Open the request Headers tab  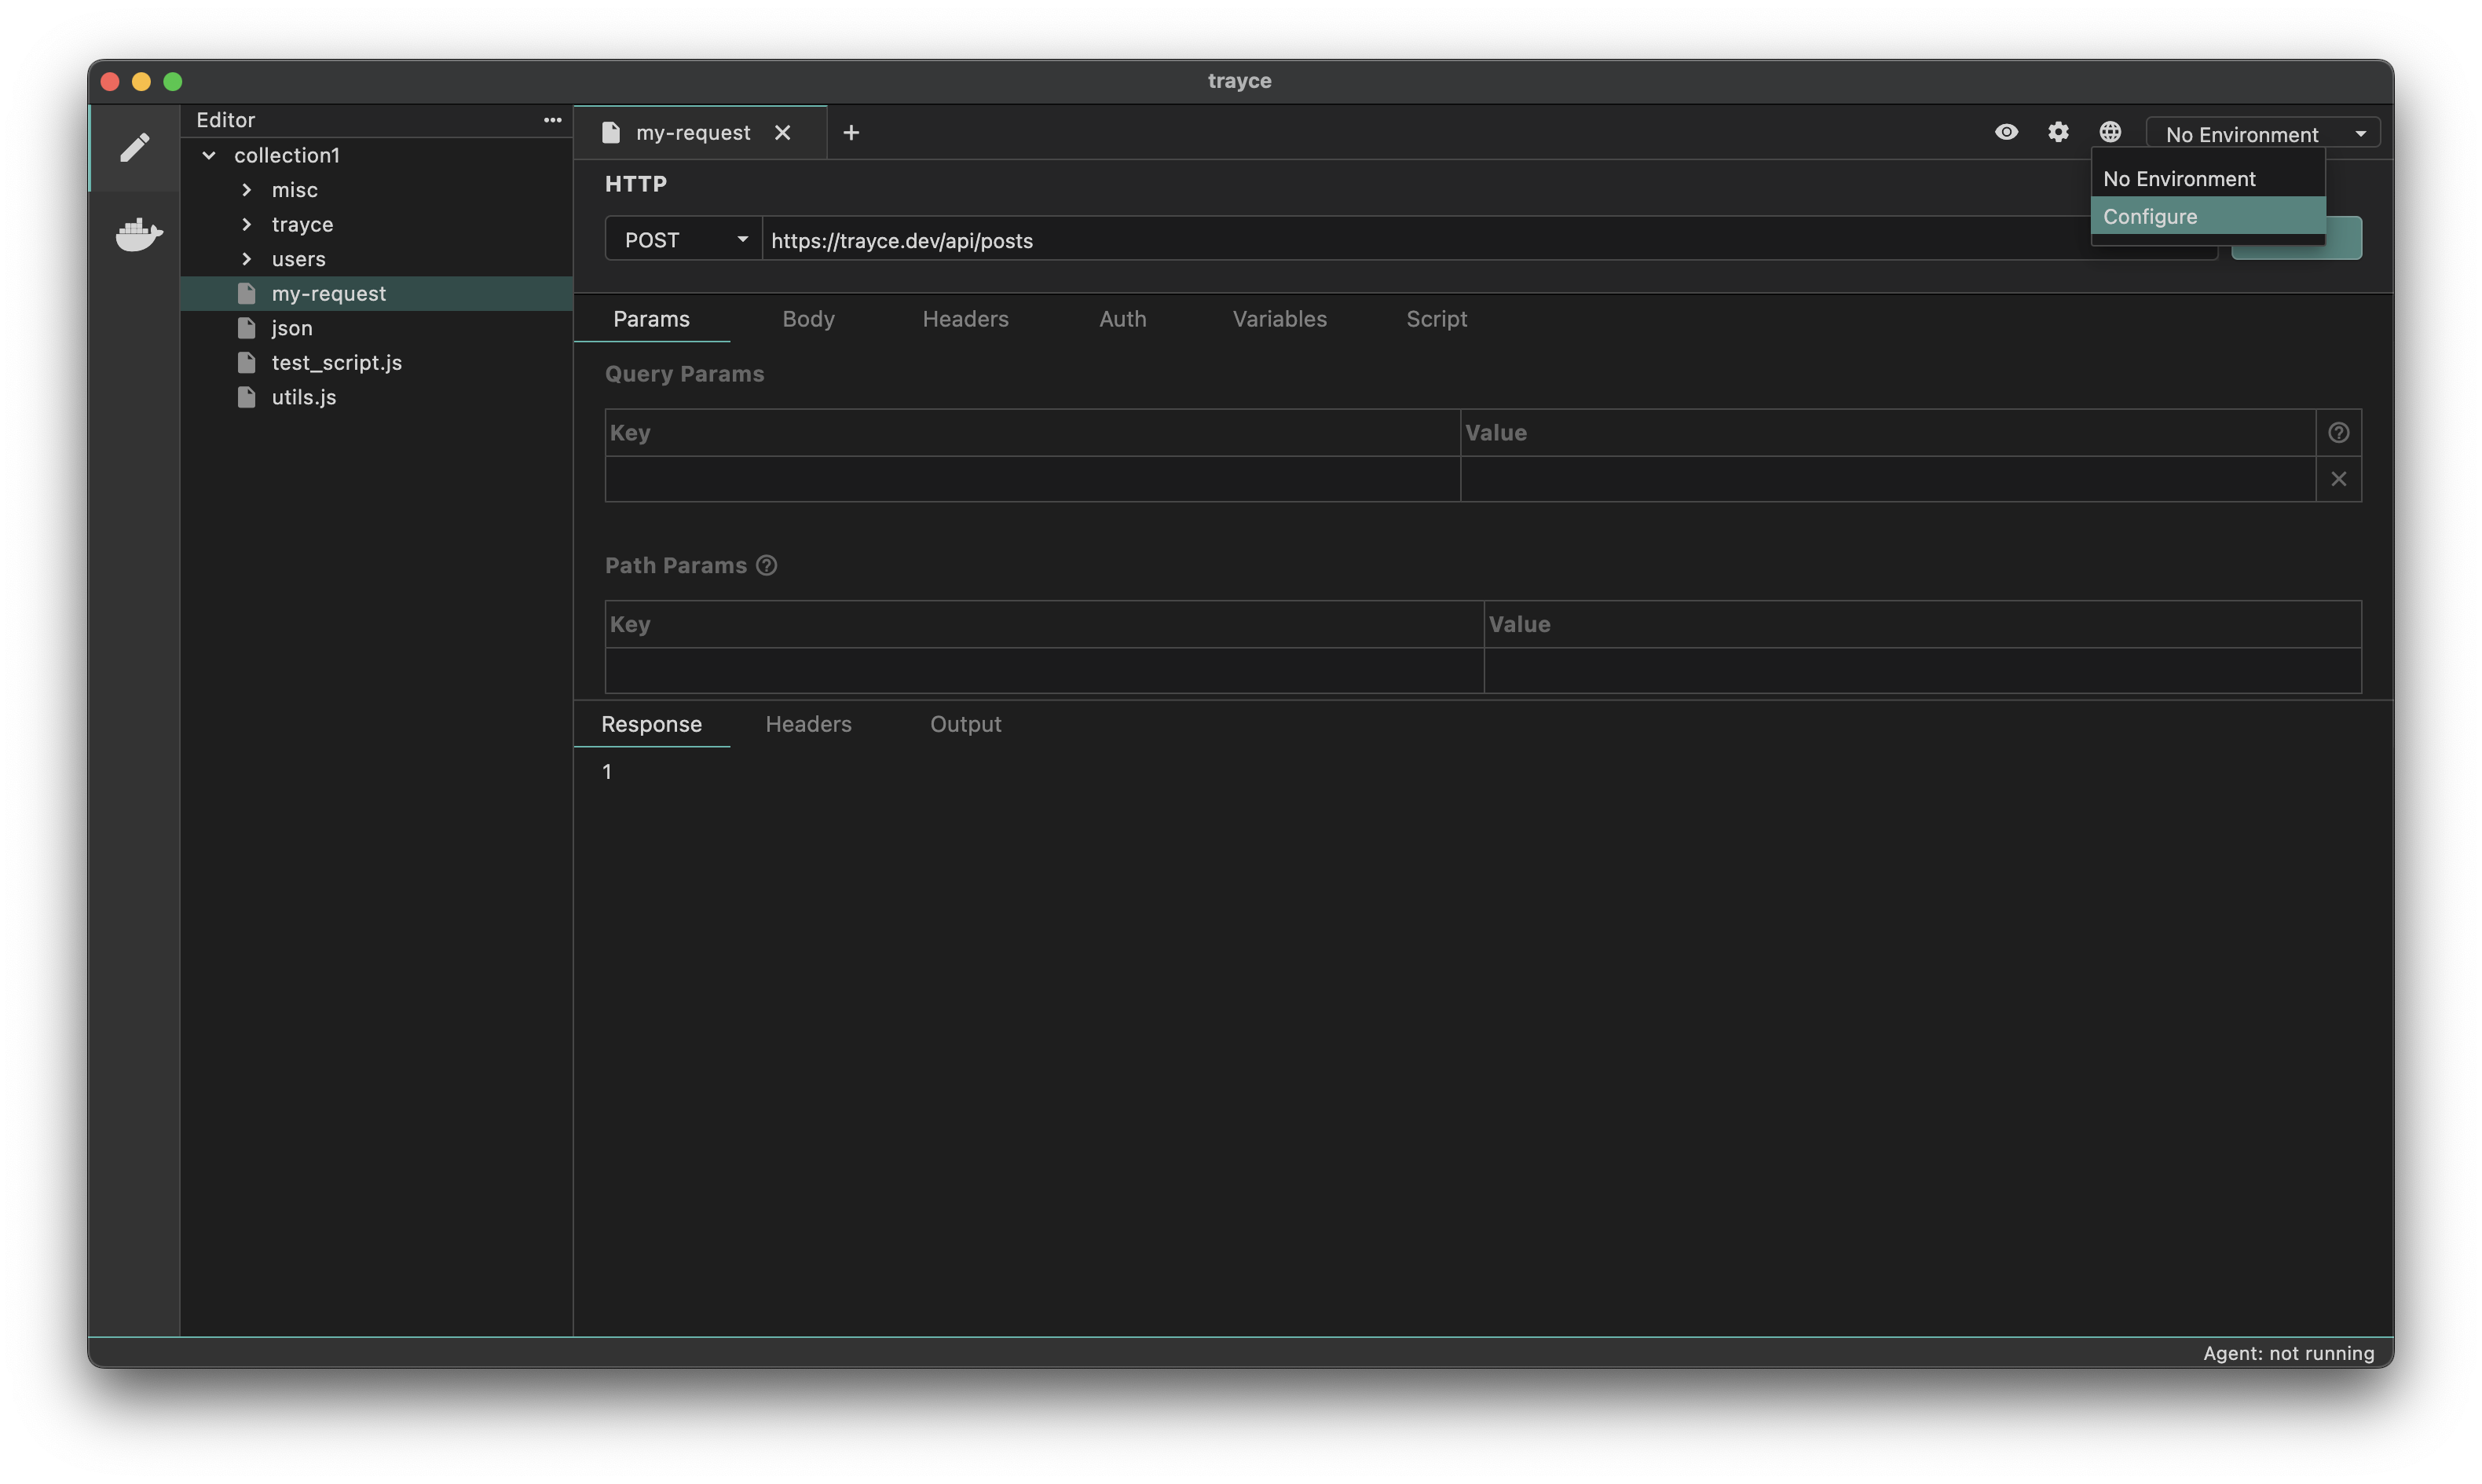[x=965, y=319]
